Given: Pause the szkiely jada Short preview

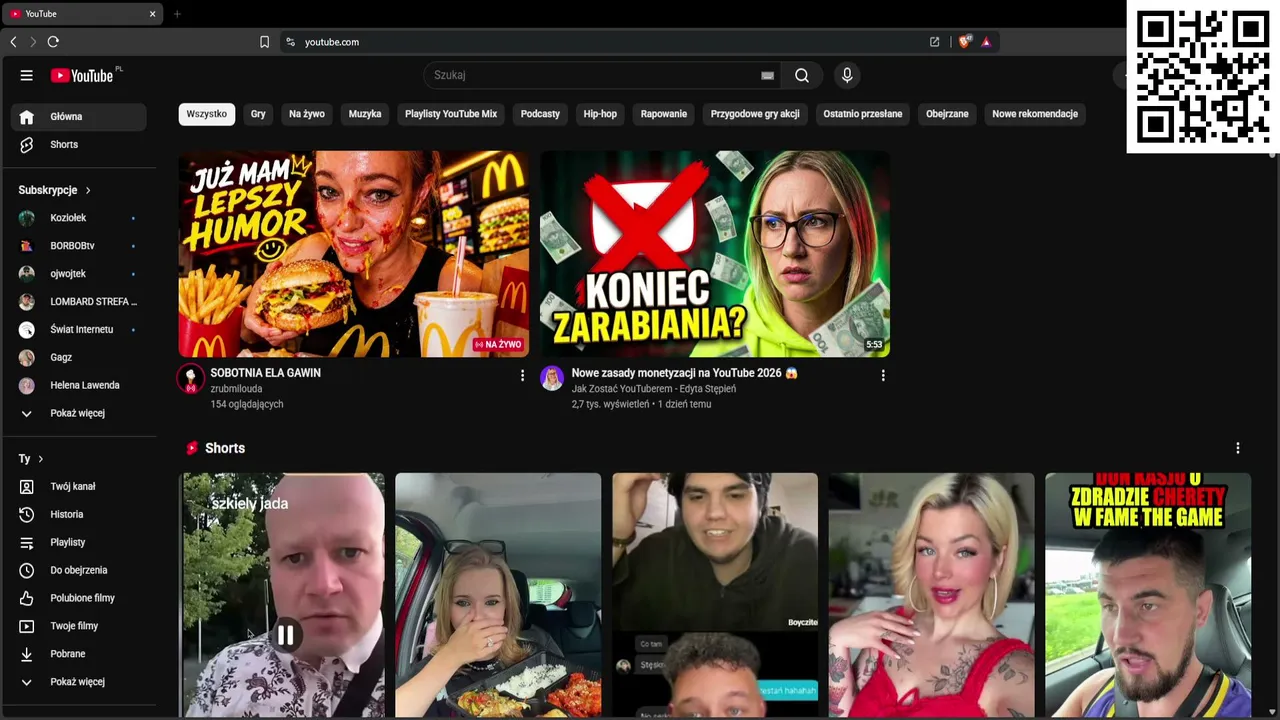Looking at the screenshot, I should pos(286,635).
